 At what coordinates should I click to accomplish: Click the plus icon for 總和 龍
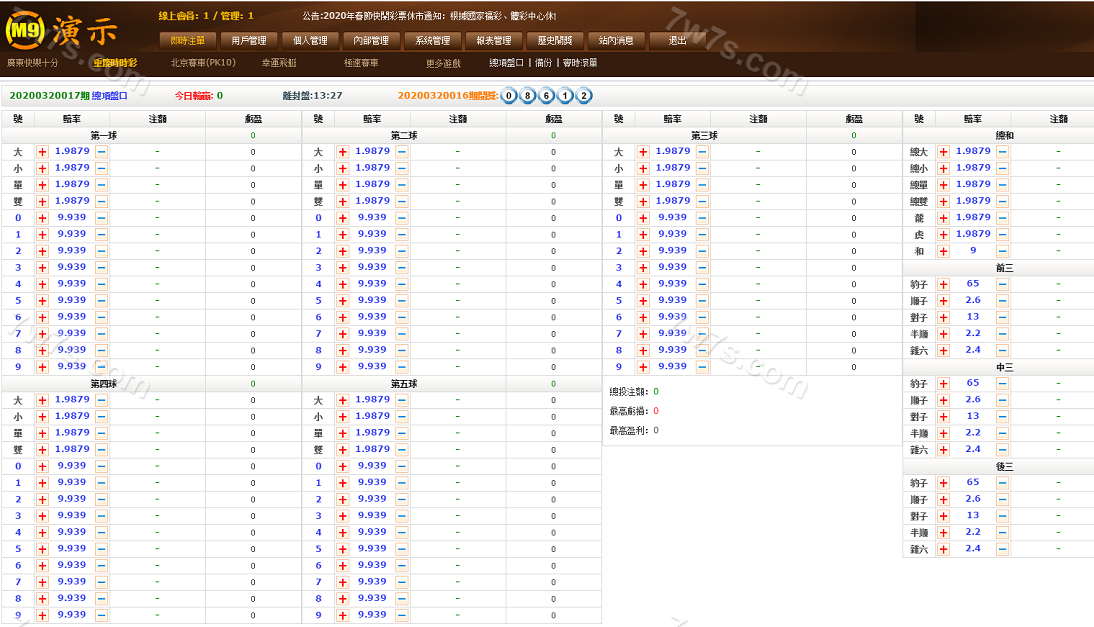[x=943, y=218]
